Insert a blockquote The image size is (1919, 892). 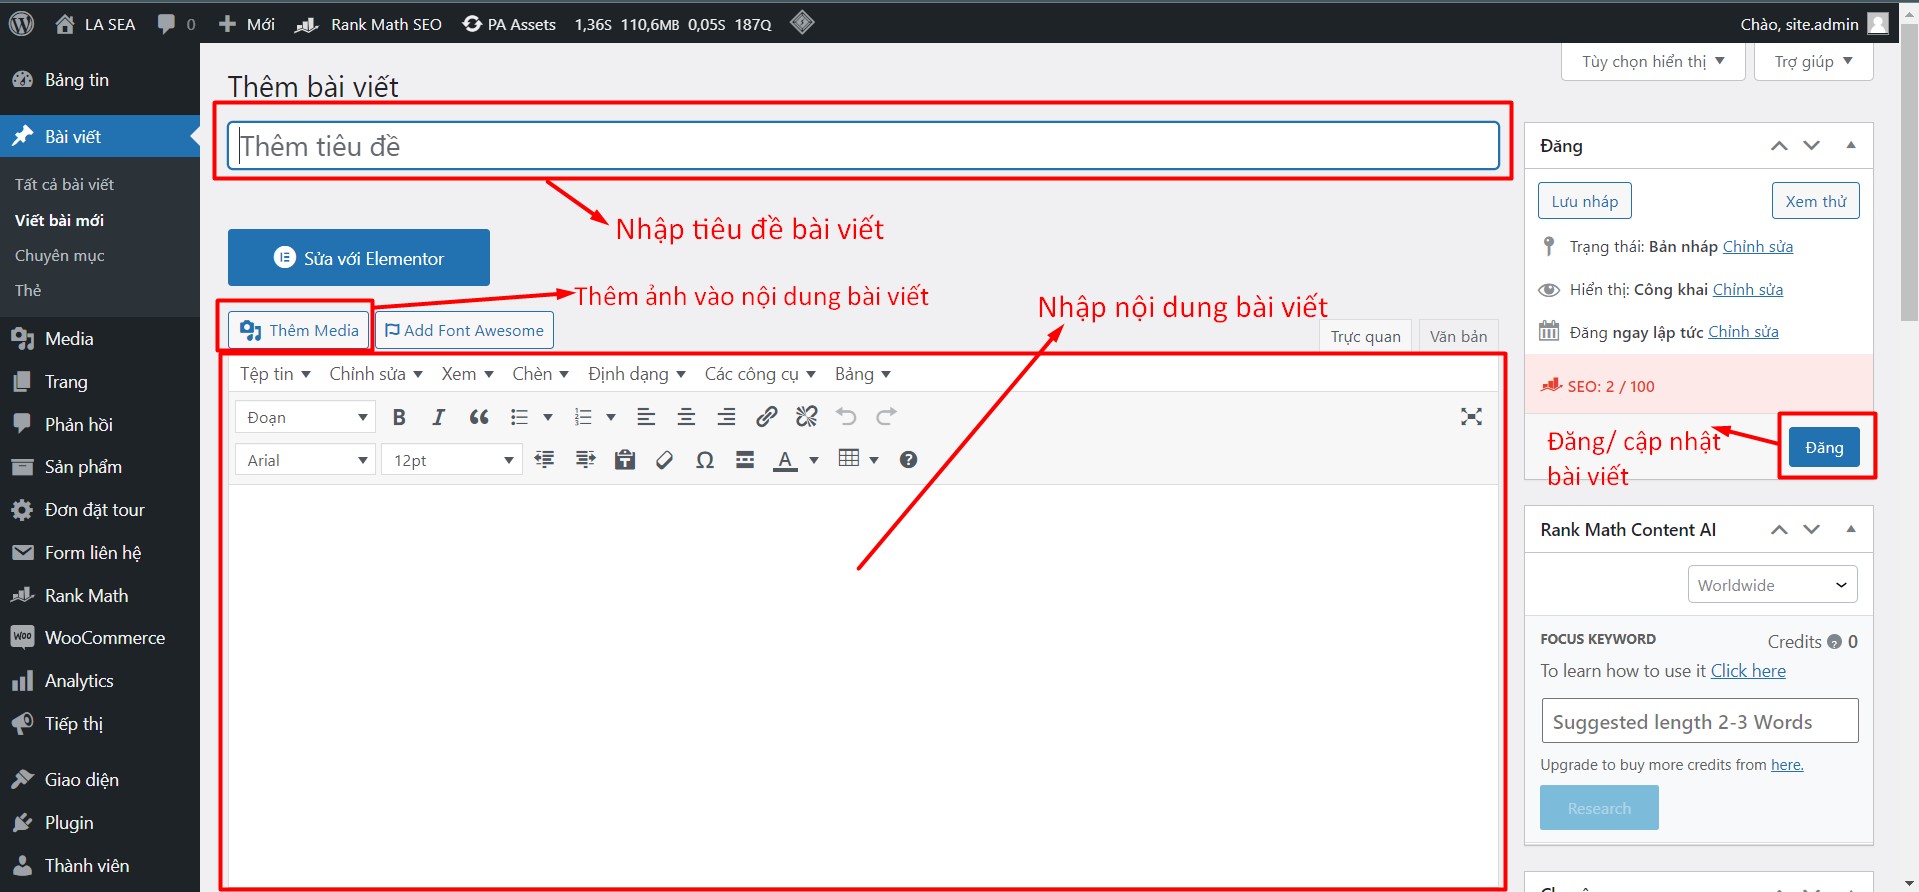point(479,417)
